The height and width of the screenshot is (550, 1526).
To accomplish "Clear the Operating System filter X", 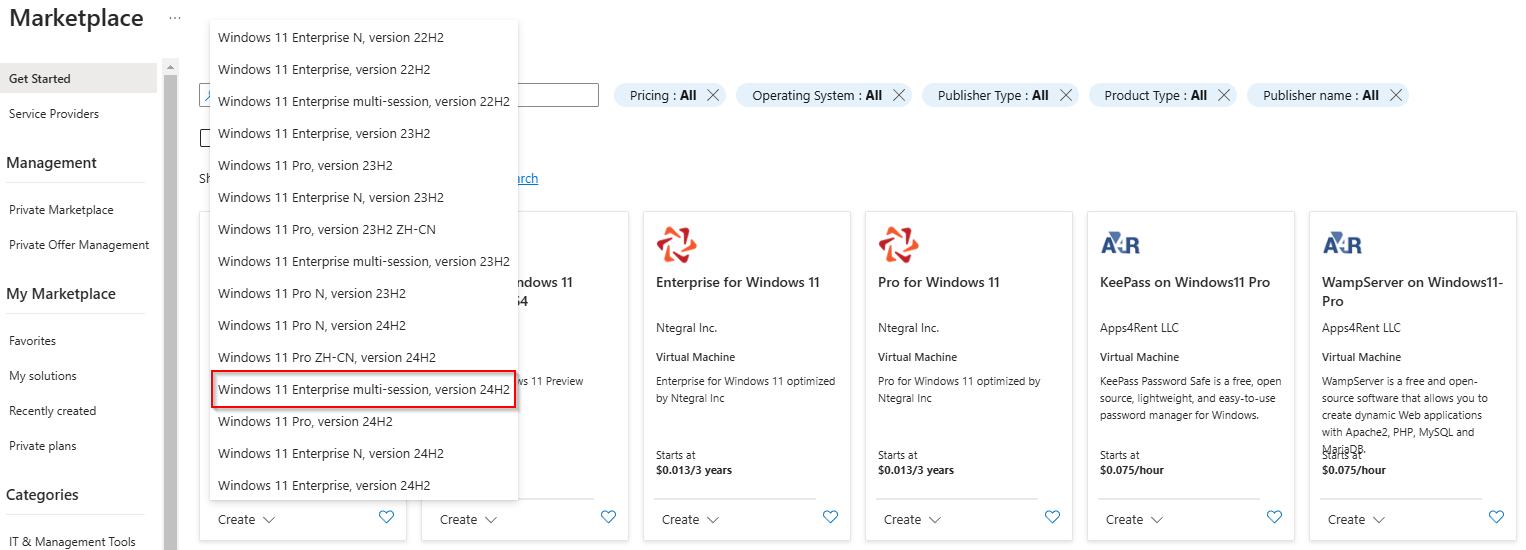I will click(x=899, y=95).
